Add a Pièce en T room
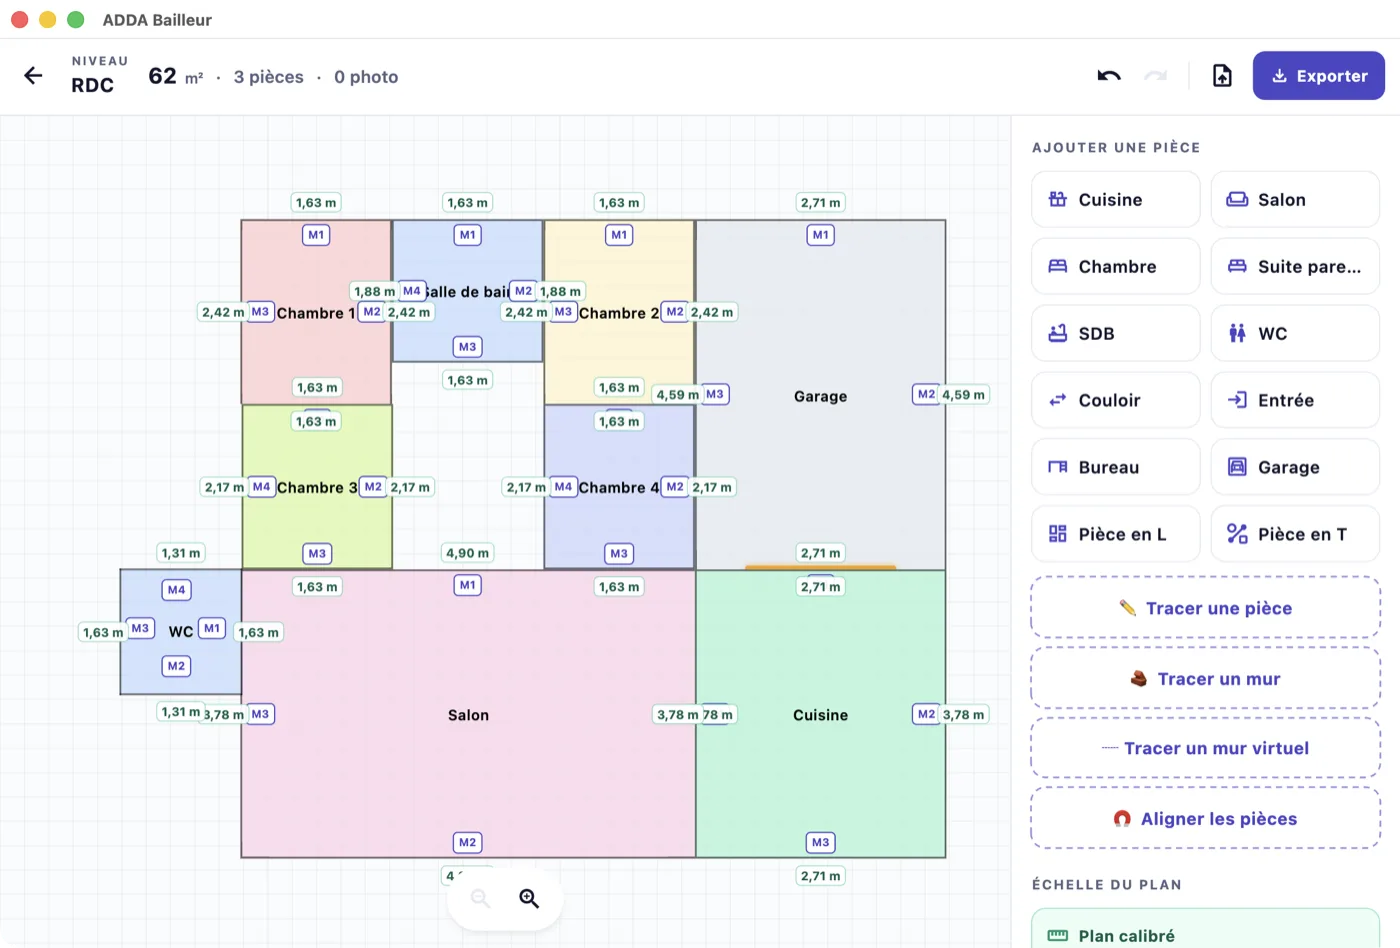1400x948 pixels. [x=1295, y=534]
